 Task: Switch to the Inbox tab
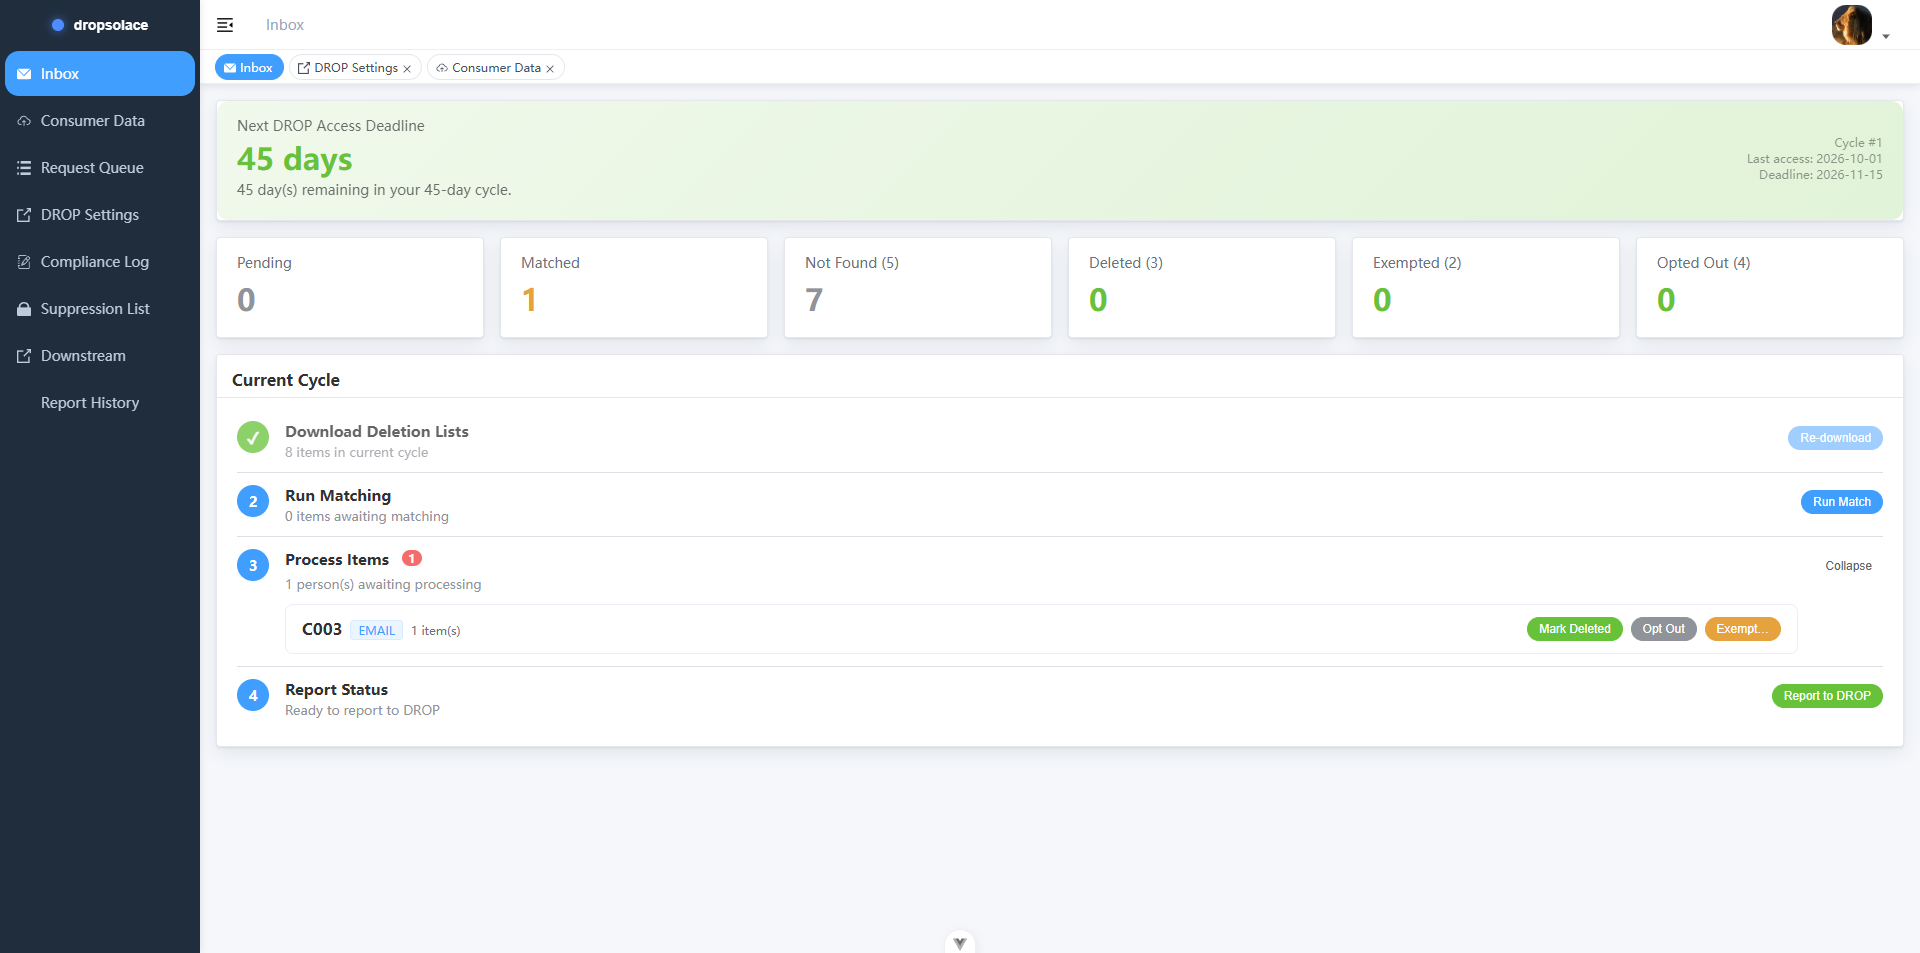pos(249,67)
